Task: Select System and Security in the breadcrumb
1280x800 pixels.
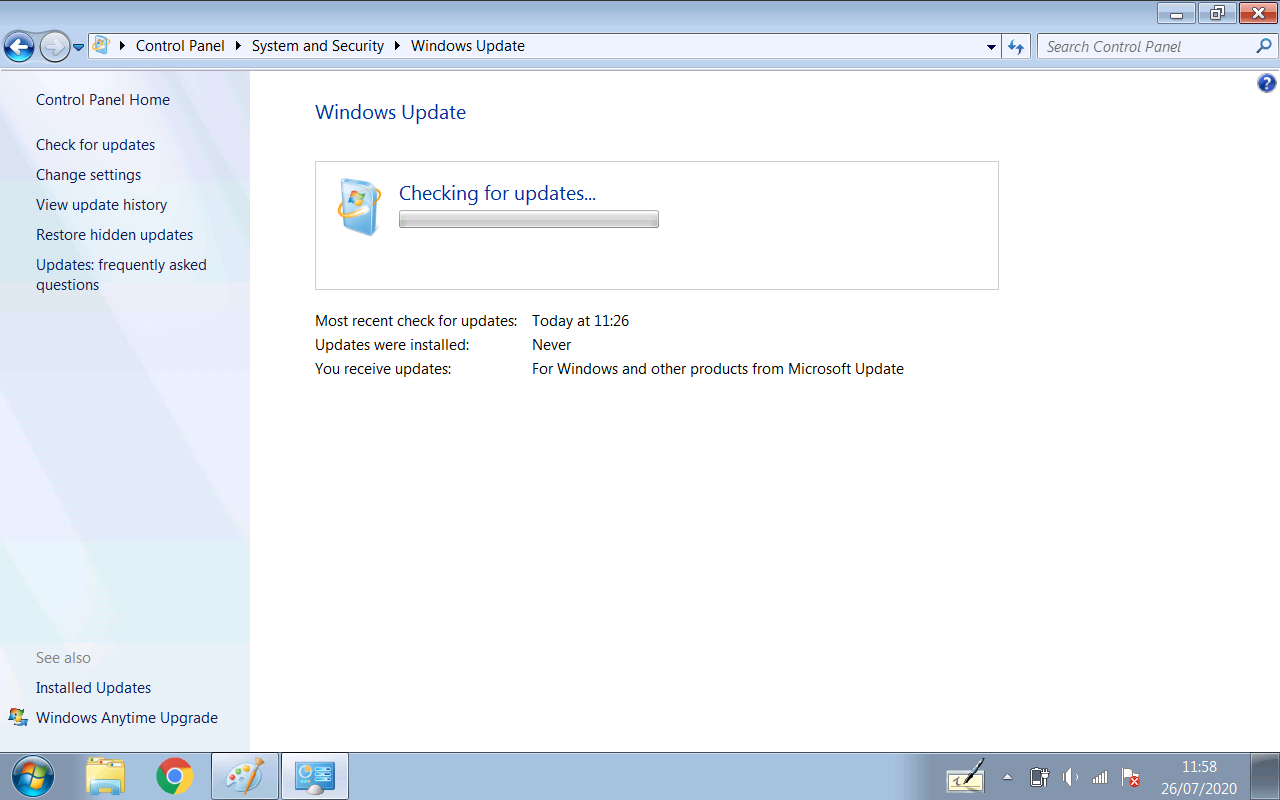Action: pos(317,46)
